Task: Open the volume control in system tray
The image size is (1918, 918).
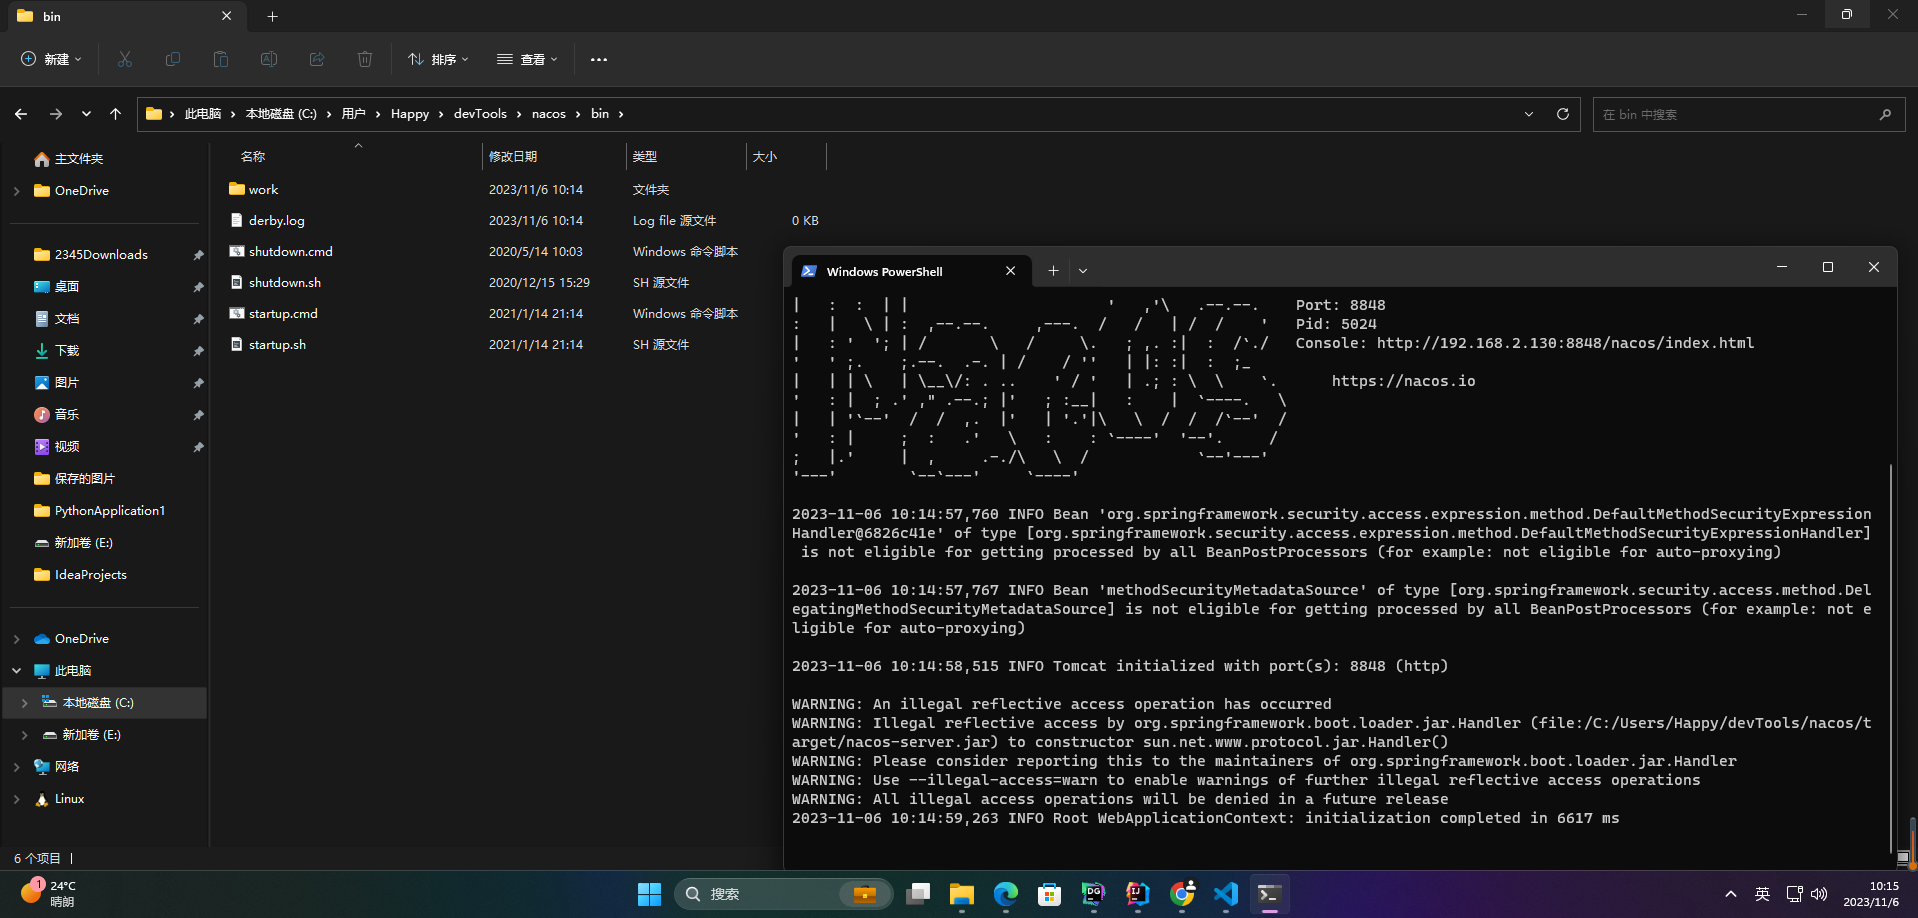Action: 1819,894
